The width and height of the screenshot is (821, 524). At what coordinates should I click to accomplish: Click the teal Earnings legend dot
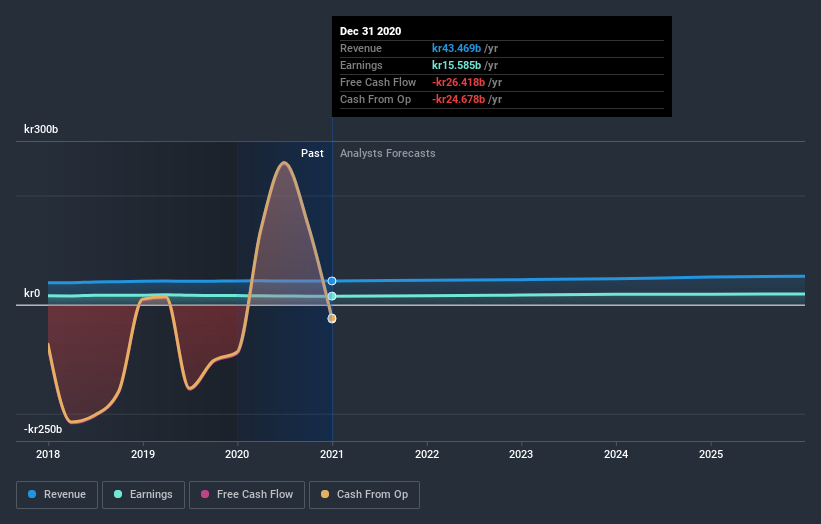(x=118, y=494)
